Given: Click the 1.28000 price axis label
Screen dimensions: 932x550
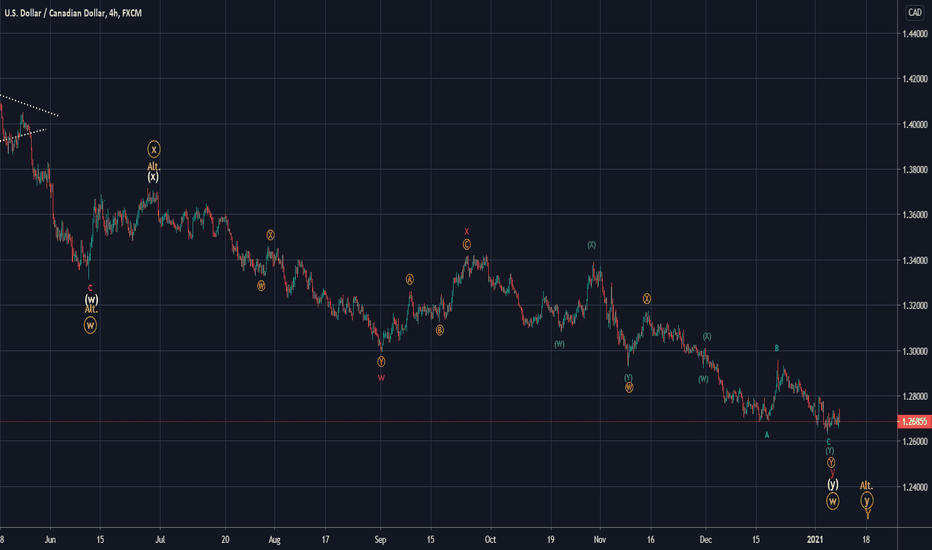Looking at the screenshot, I should [x=915, y=396].
